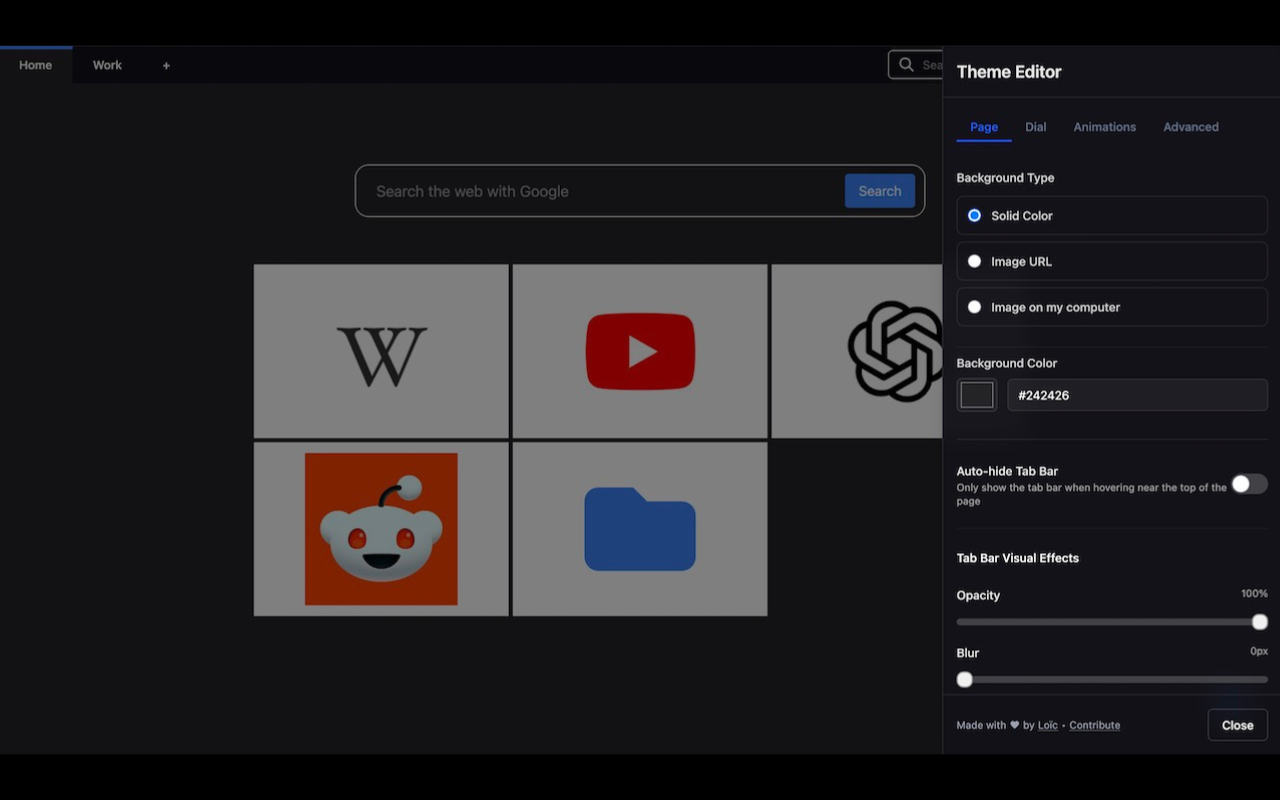Screen dimensions: 1280x800
Task: Follow the Loïc author link
Action: tap(1047, 726)
